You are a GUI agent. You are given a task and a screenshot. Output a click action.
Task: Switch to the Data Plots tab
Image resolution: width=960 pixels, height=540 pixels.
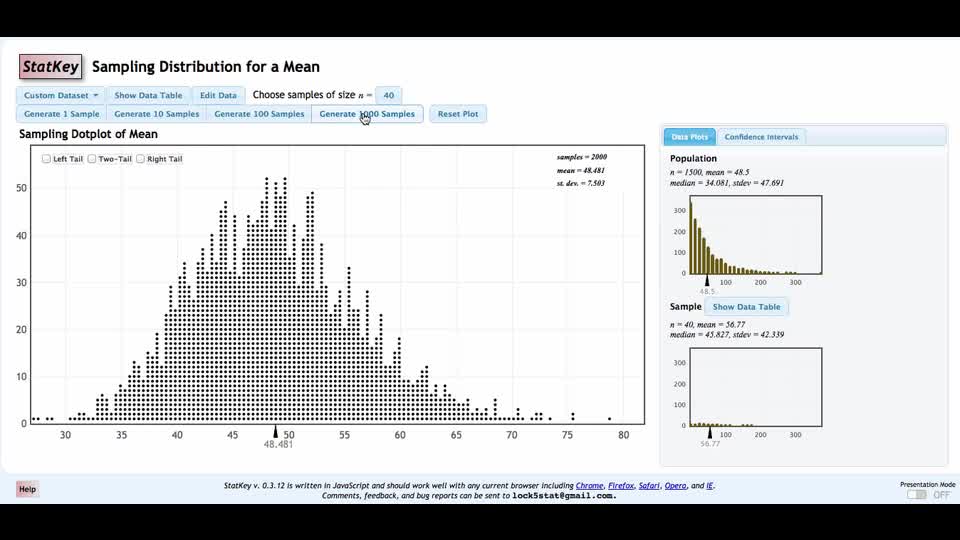[x=689, y=137]
